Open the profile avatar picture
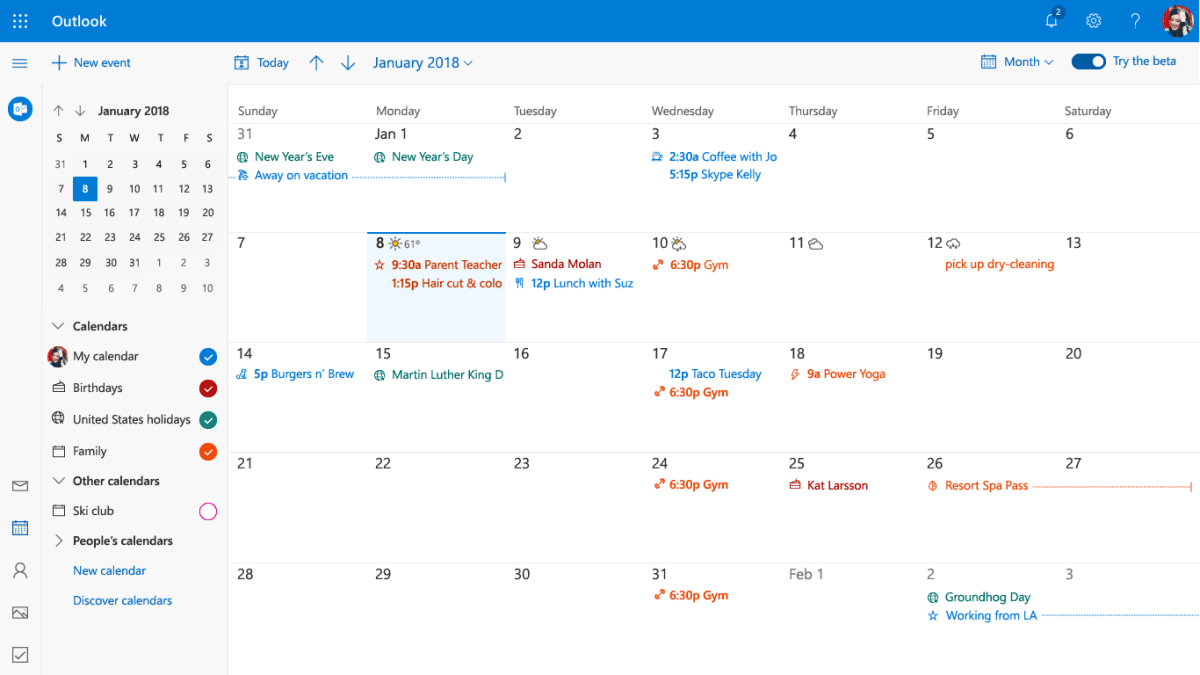 pyautogui.click(x=1176, y=20)
